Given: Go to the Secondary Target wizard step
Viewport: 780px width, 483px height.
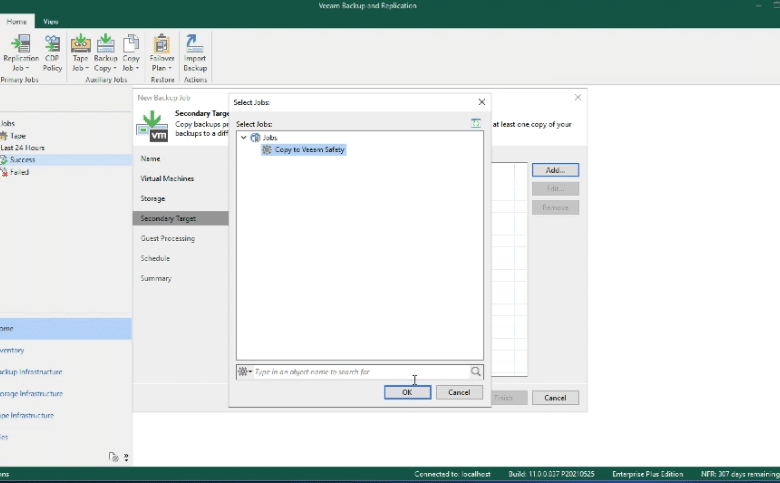Looking at the screenshot, I should [181, 218].
